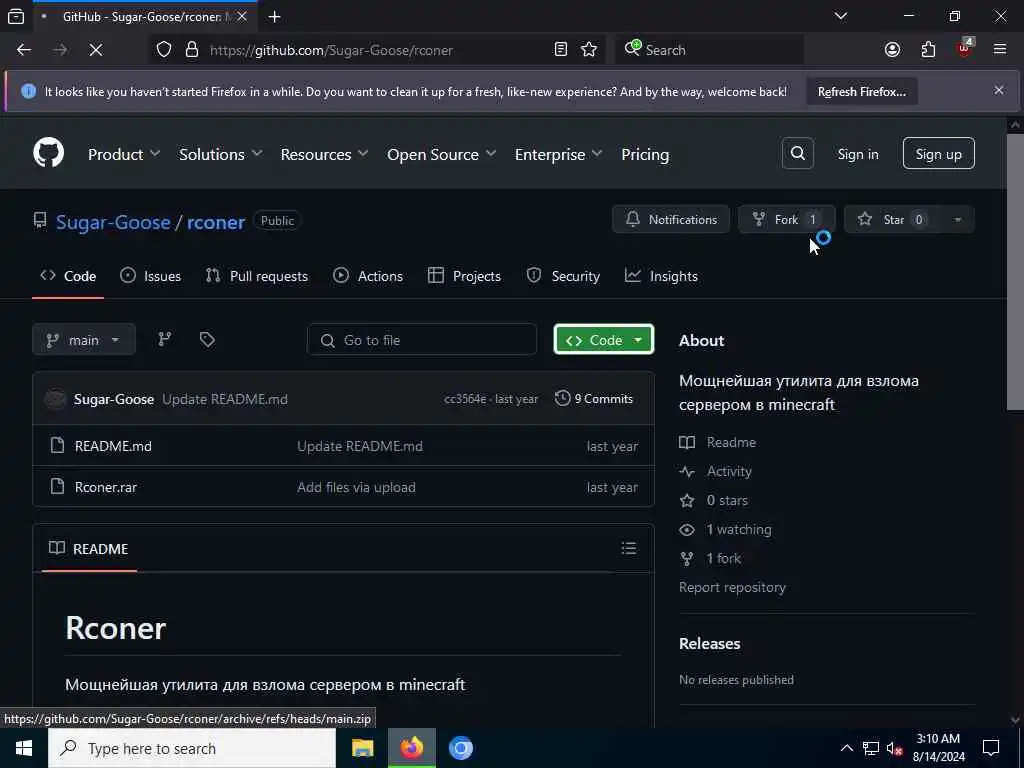
Task: Click Refresh Firefox... button
Action: pyautogui.click(x=861, y=91)
